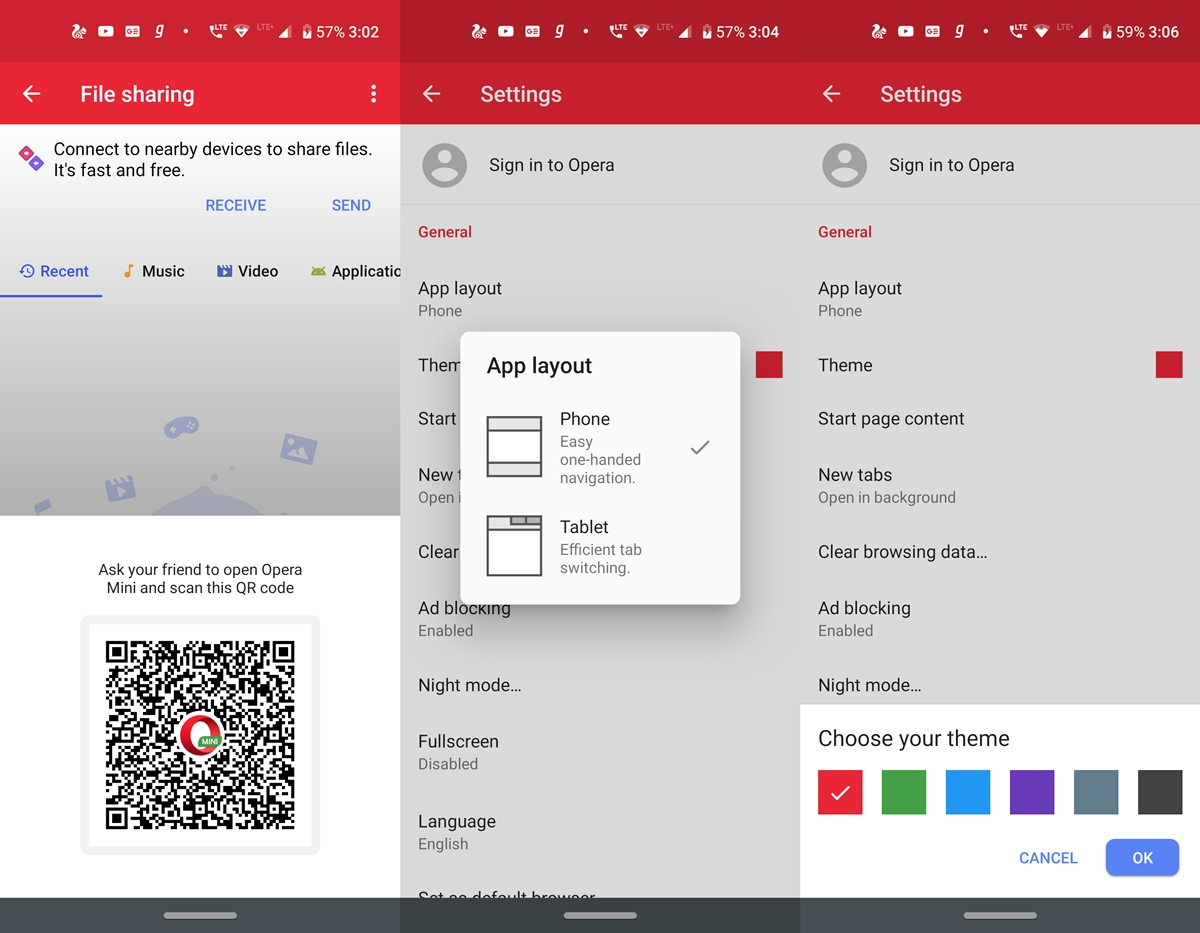This screenshot has width=1200, height=933.
Task: Go back from File sharing screen
Action: click(x=32, y=94)
